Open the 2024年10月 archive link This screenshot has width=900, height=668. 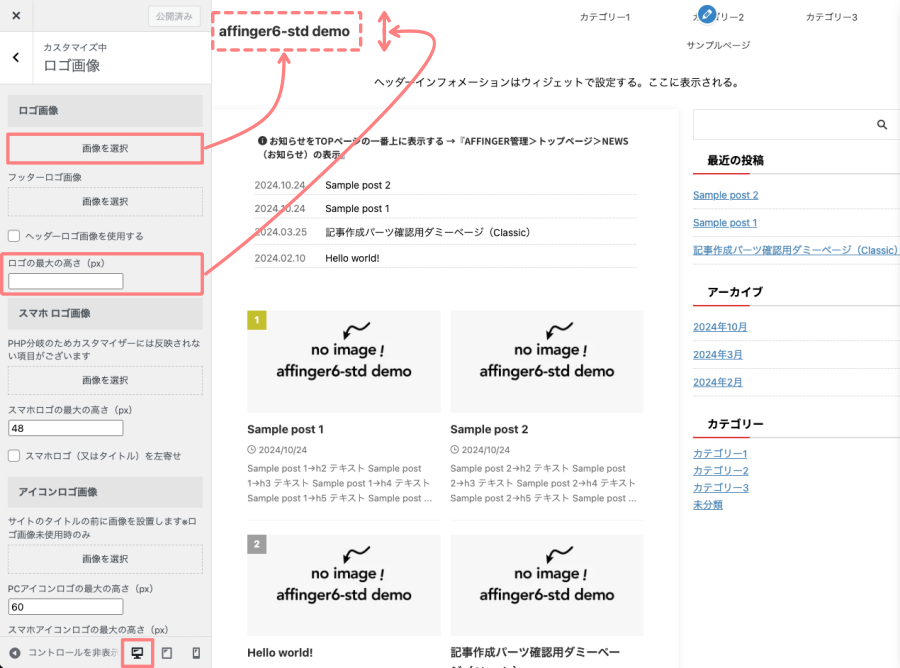[720, 326]
